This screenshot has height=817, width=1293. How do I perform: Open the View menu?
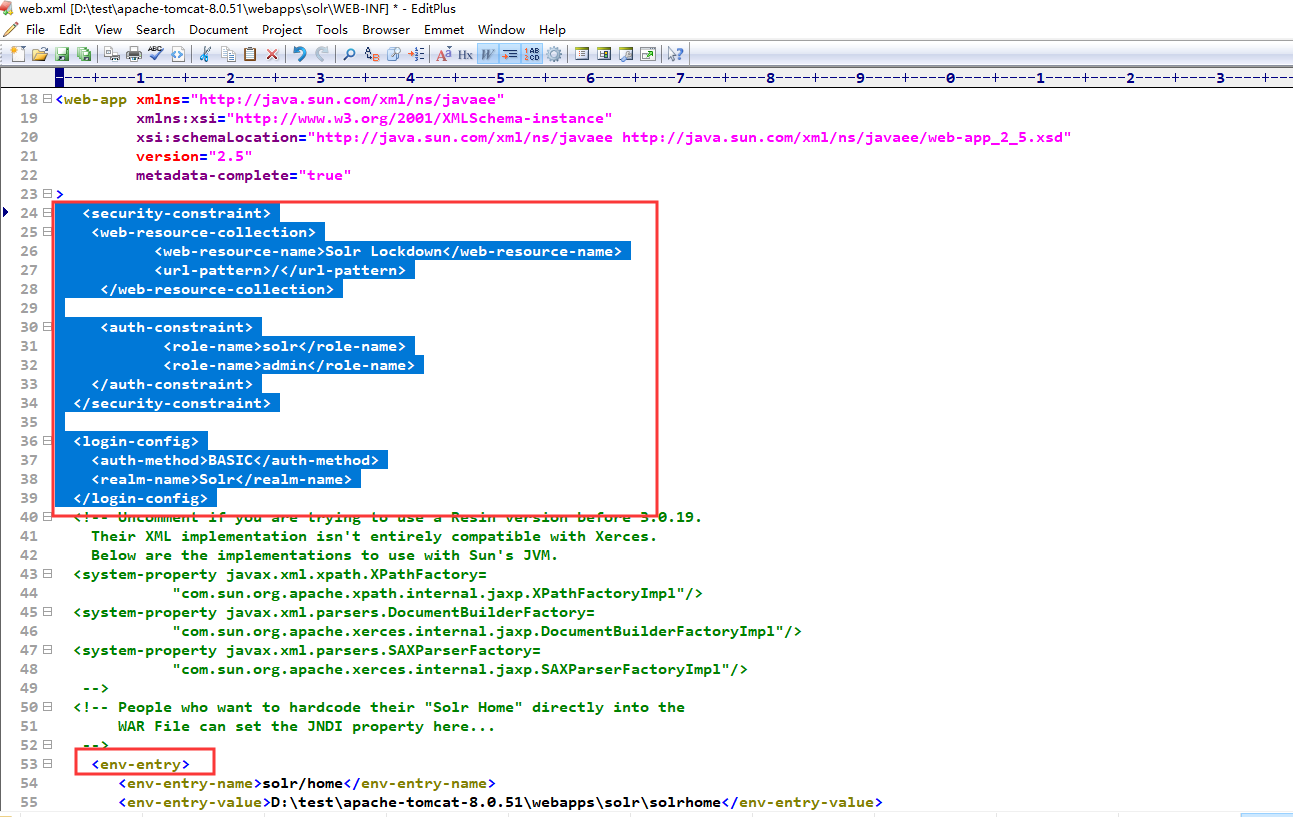(x=109, y=29)
